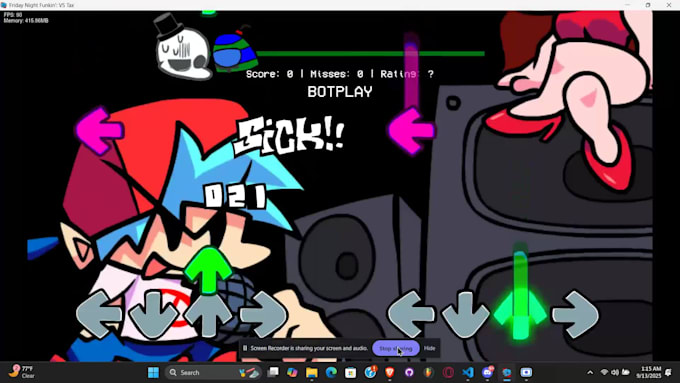Open Copilot from the taskbar
Image resolution: width=680 pixels, height=383 pixels.
pos(292,373)
